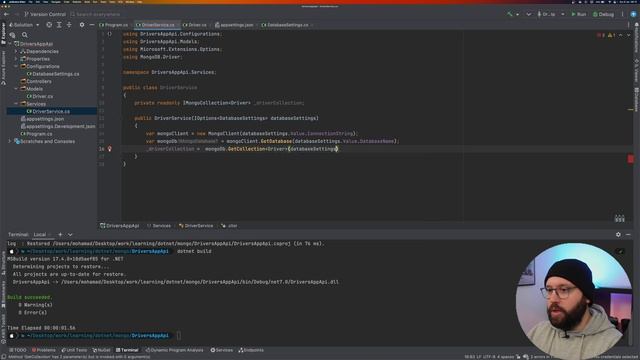Click the collapse all icon in Explorer
Image resolution: width=640 pixels, height=360 pixels.
pyautogui.click(x=69, y=25)
